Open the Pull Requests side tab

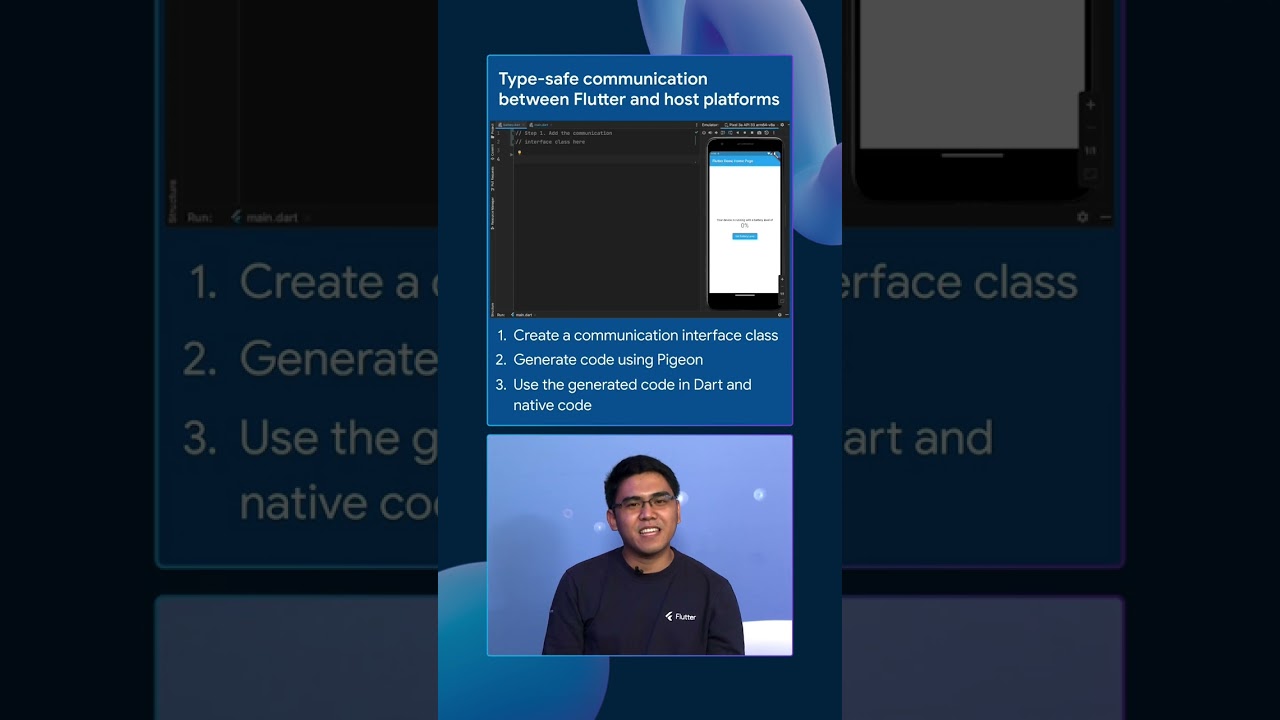(492, 180)
